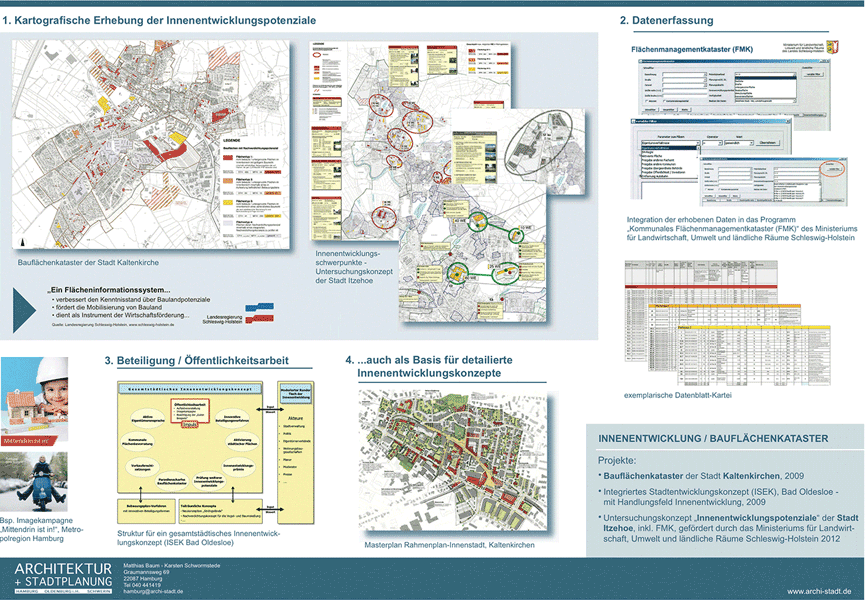This screenshot has height=600, width=865.
Task: Toggle the first checkbox in top FMK form
Action: [x=648, y=102]
